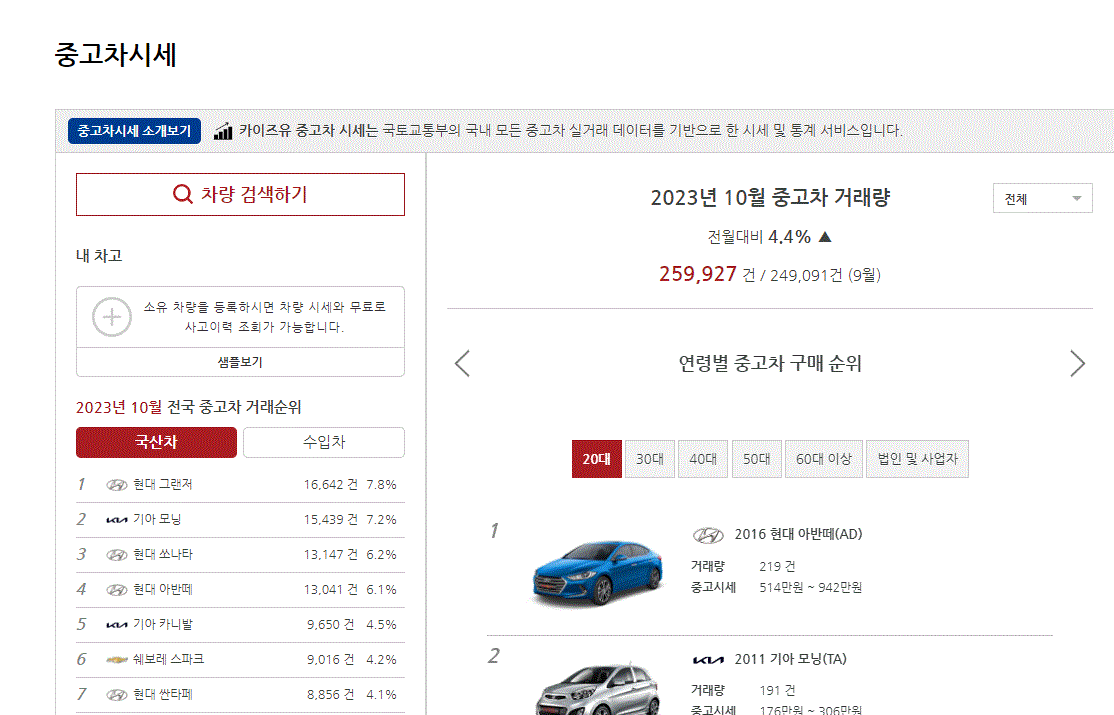This screenshot has width=1114, height=715.
Task: Open the 기아 카니발 ranking row
Action: click(240, 625)
